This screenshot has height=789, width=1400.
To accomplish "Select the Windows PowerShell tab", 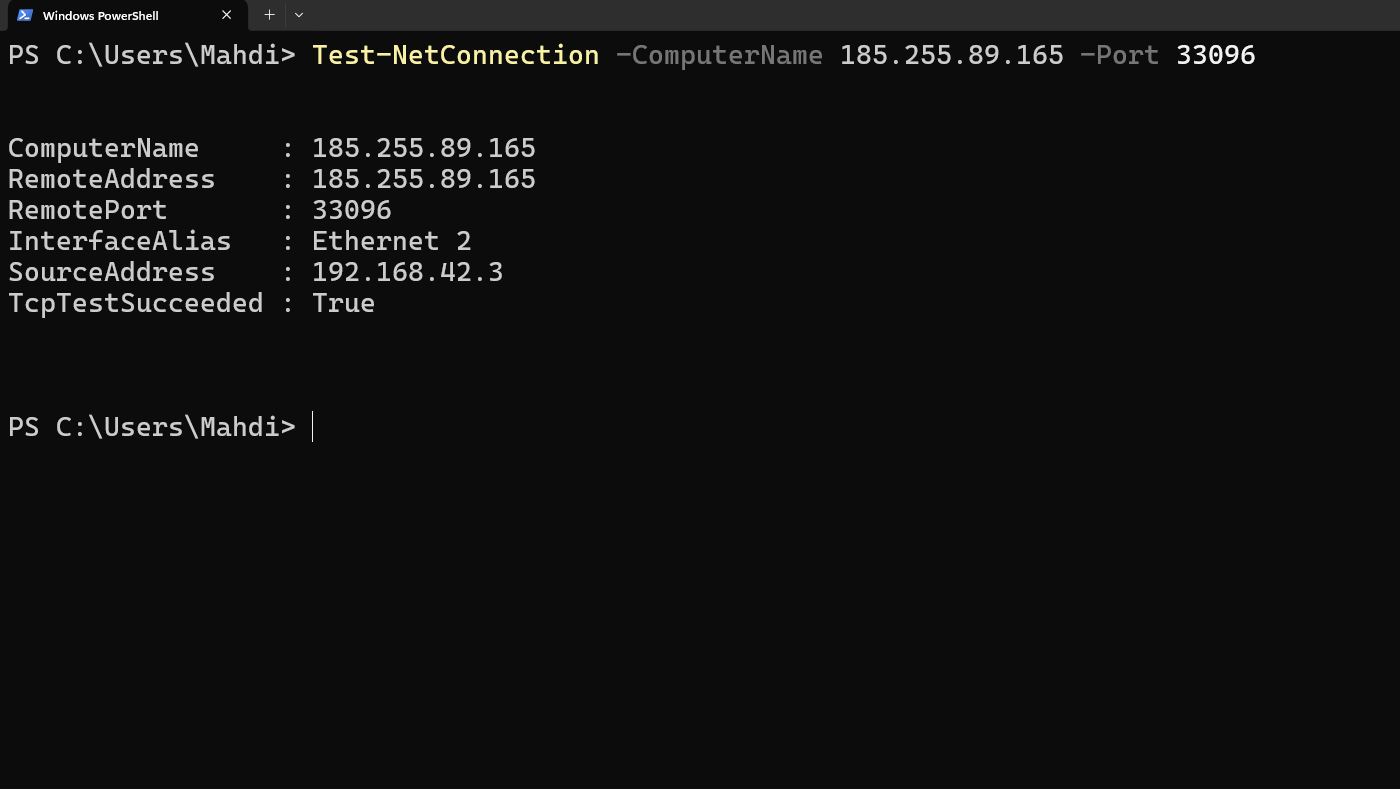I will (x=110, y=15).
